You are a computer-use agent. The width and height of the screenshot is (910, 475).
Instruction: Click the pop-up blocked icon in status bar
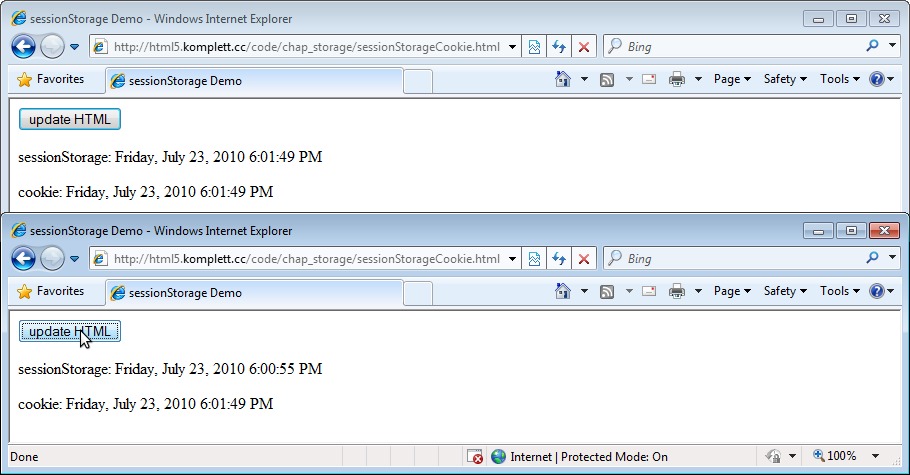click(476, 456)
